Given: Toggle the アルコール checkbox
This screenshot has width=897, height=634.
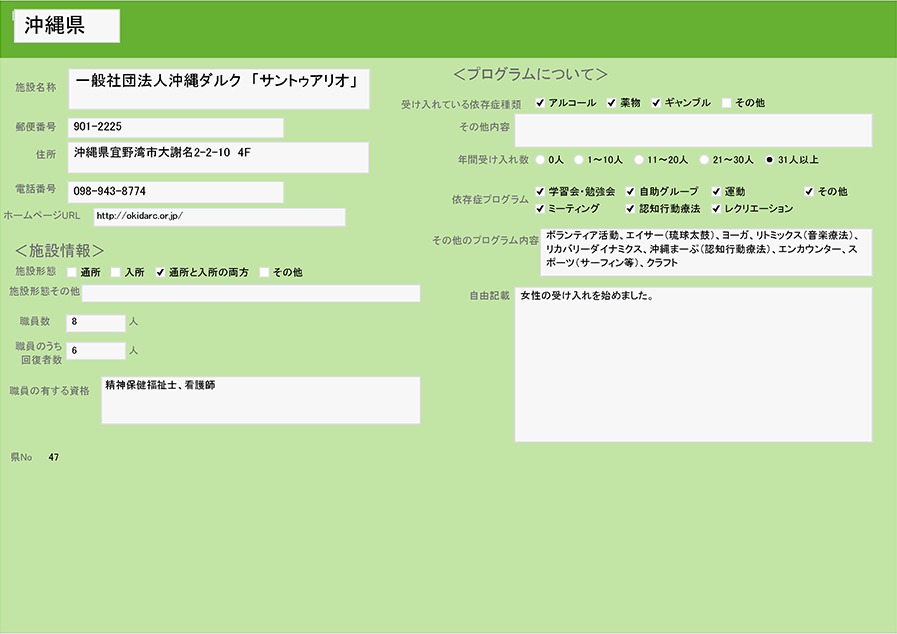Looking at the screenshot, I should click(540, 103).
